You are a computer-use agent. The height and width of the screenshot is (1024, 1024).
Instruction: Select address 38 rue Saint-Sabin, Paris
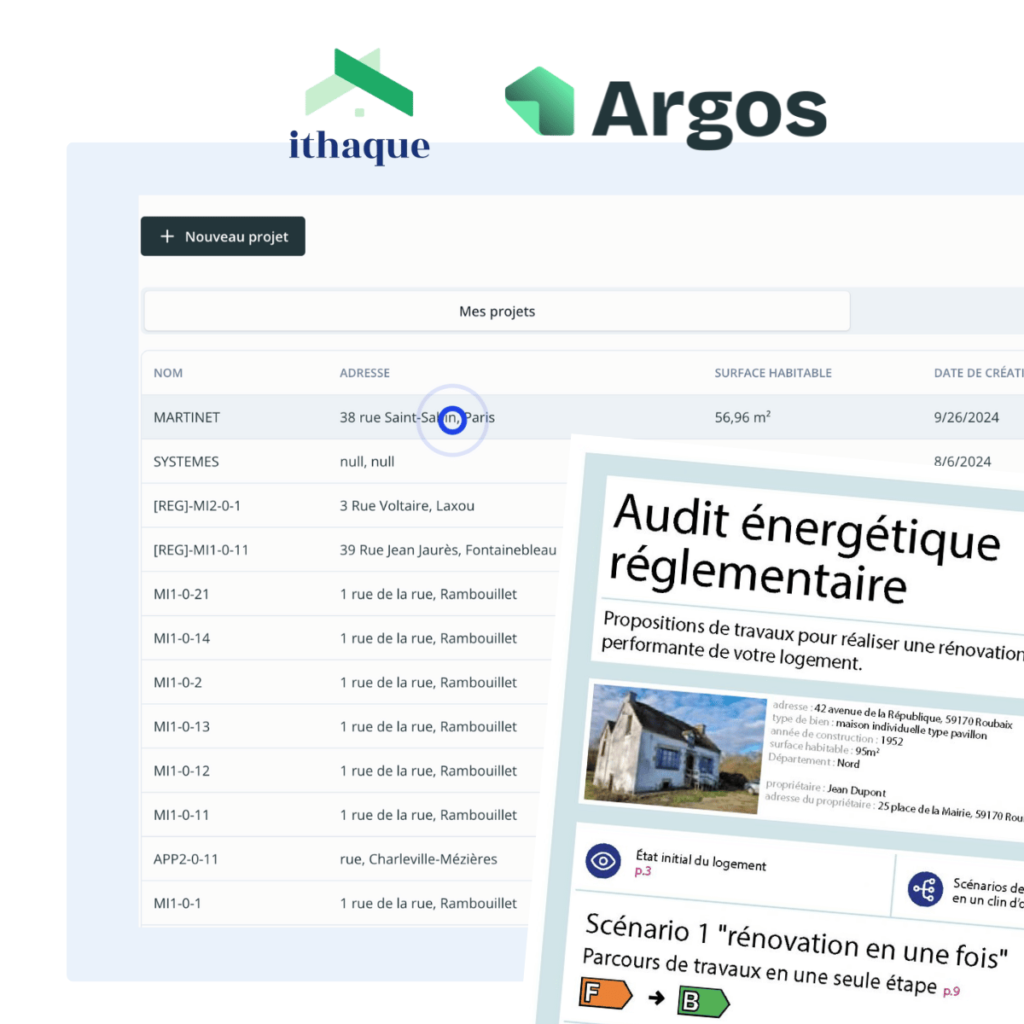(417, 417)
